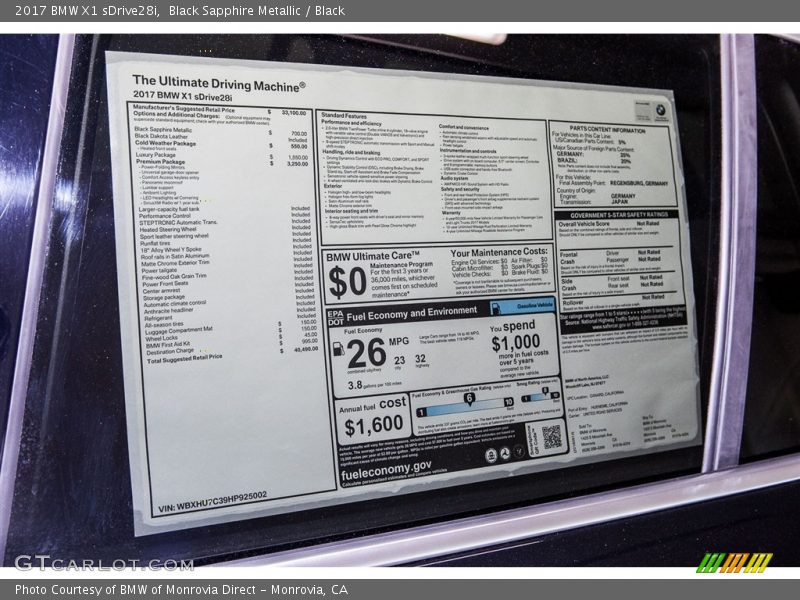The width and height of the screenshot is (800, 600).
Task: Click "Manufacturer's Suggested Retail Price" line
Action: coord(184,109)
